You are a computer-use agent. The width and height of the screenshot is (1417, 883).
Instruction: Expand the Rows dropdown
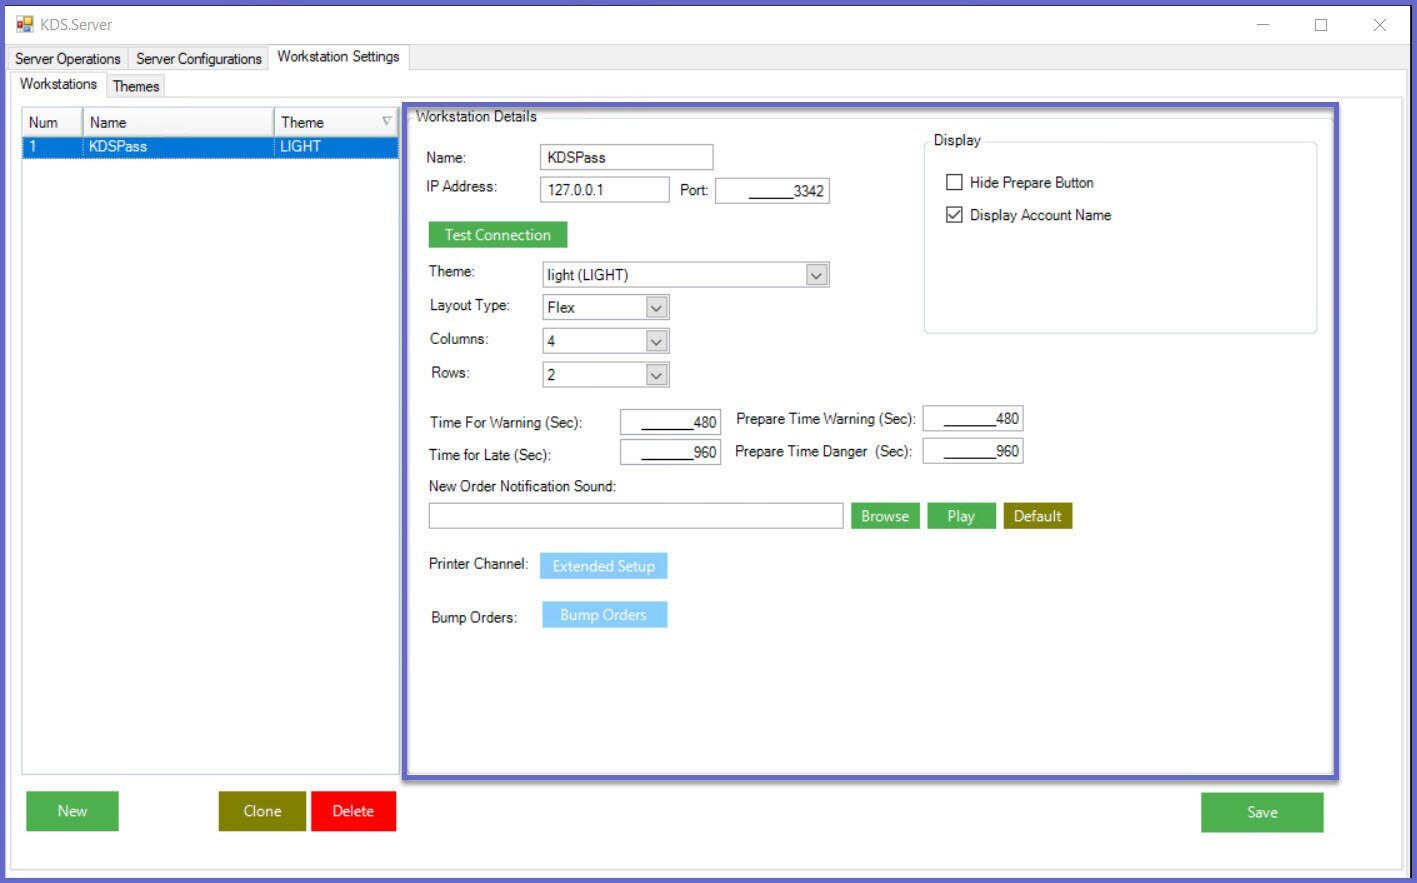[656, 375]
